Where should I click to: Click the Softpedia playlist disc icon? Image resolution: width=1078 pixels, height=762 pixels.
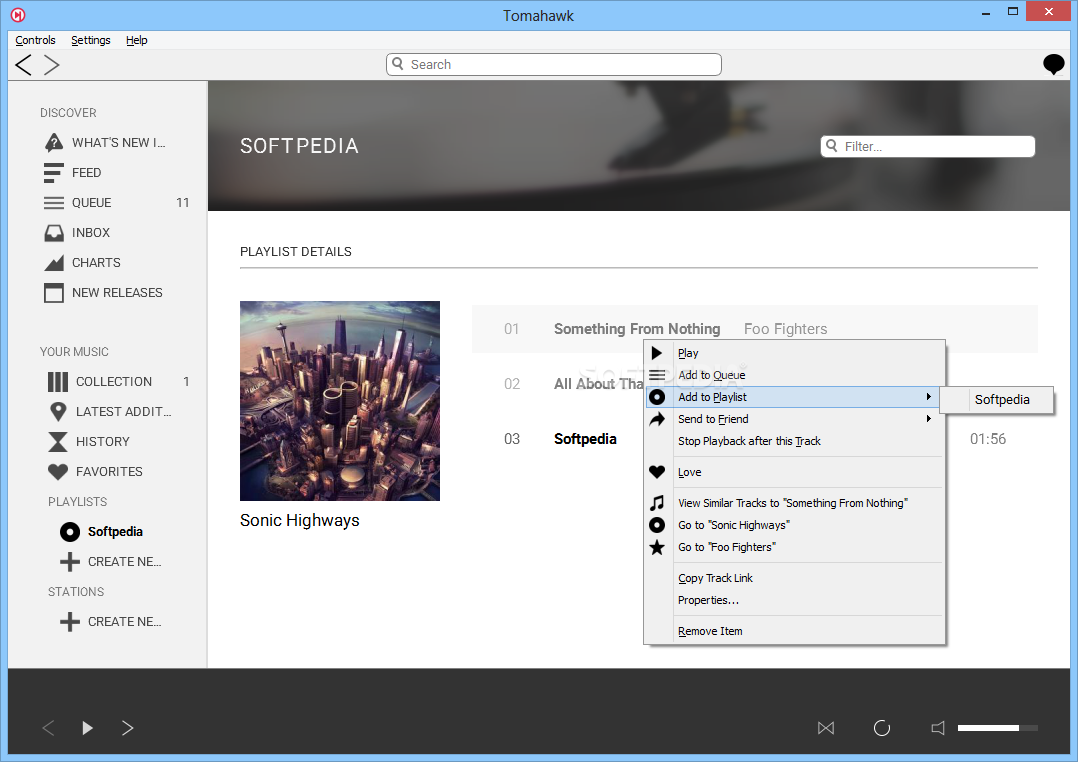pos(69,532)
